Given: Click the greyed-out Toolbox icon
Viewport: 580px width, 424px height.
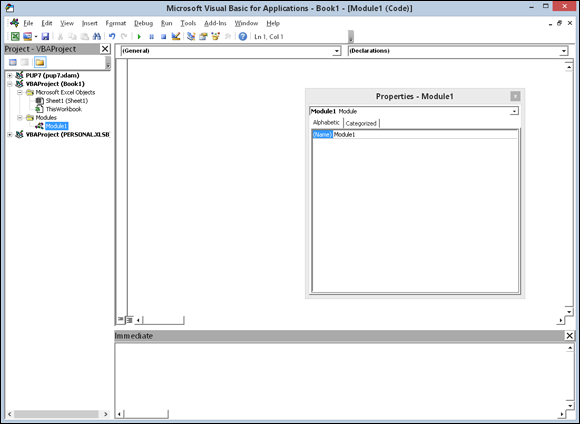Looking at the screenshot, I should click(227, 36).
